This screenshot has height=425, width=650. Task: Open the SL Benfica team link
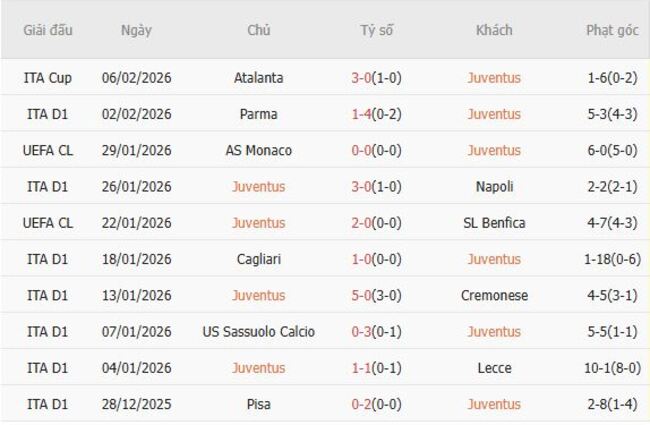coord(494,223)
